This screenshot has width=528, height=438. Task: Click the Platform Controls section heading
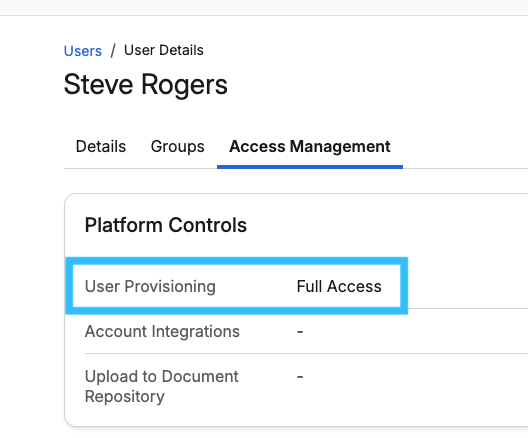click(x=166, y=225)
